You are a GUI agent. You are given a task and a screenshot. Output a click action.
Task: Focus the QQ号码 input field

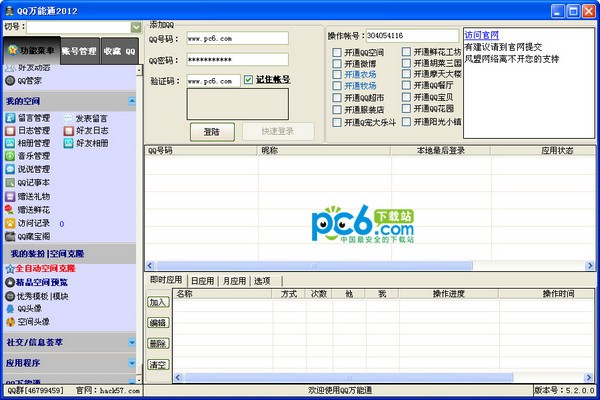tap(238, 38)
